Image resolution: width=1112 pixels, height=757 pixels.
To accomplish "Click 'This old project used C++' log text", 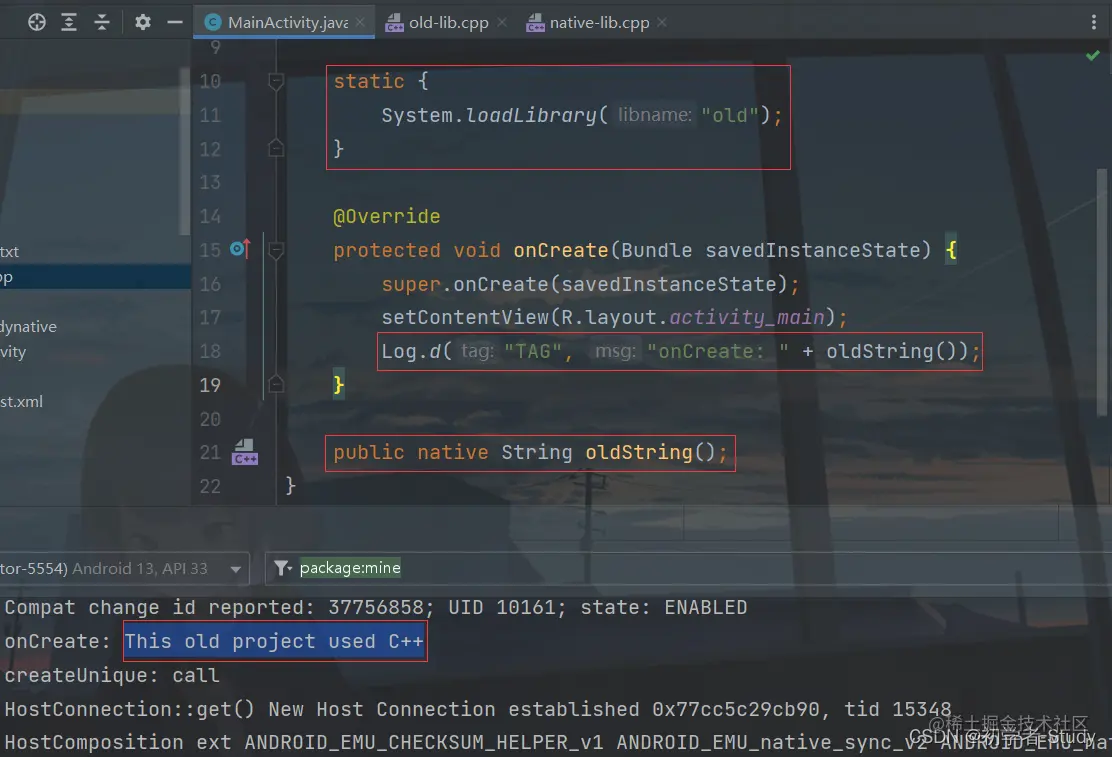I will click(274, 641).
